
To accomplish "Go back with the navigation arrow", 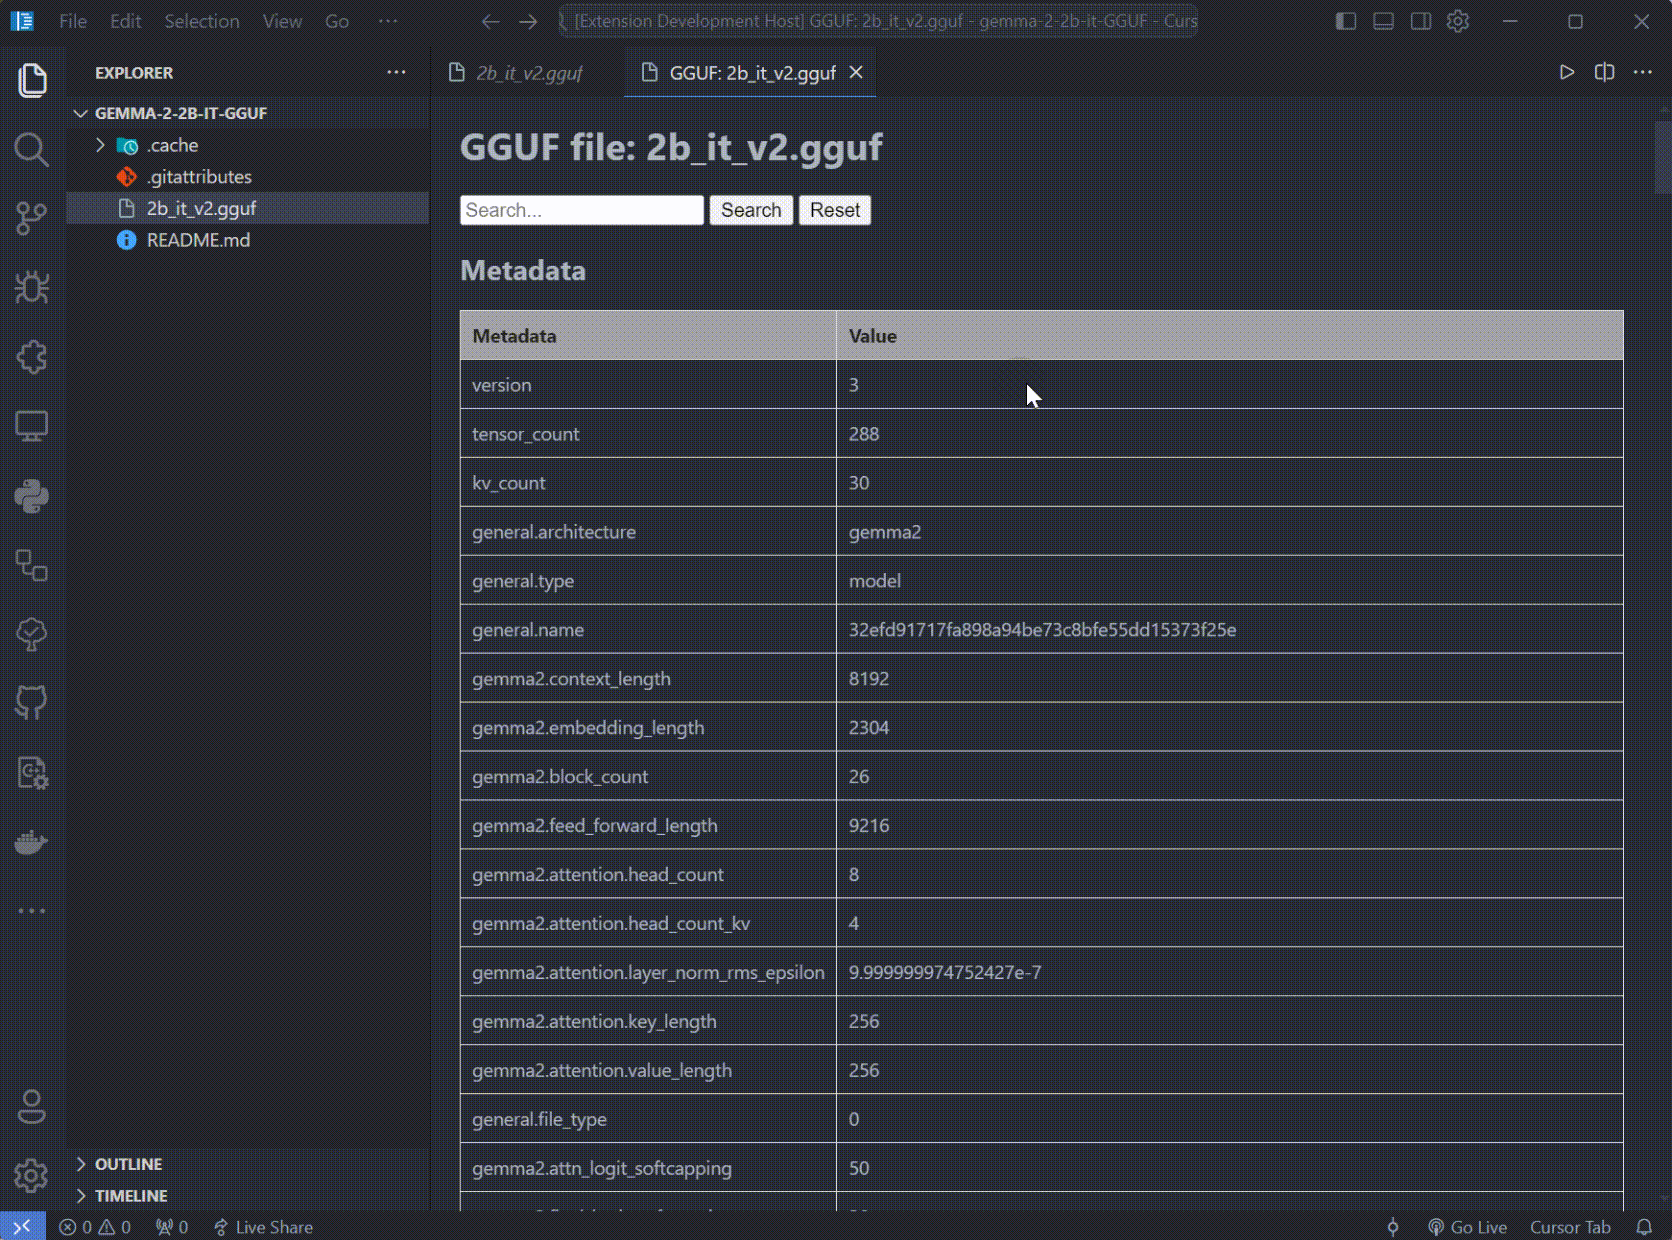I will coord(490,21).
